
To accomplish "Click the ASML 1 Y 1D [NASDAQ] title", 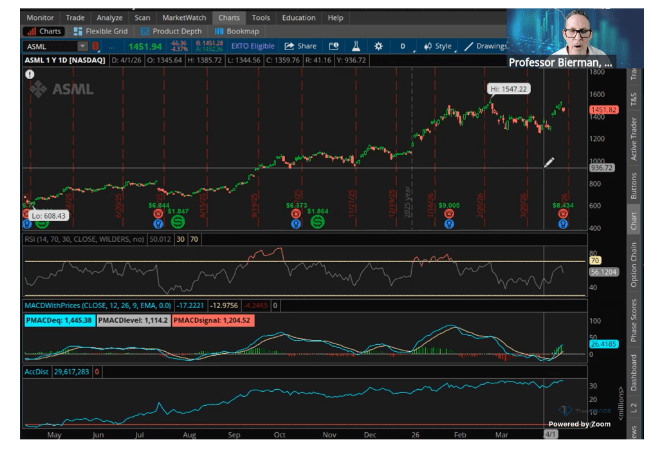I will (65, 60).
